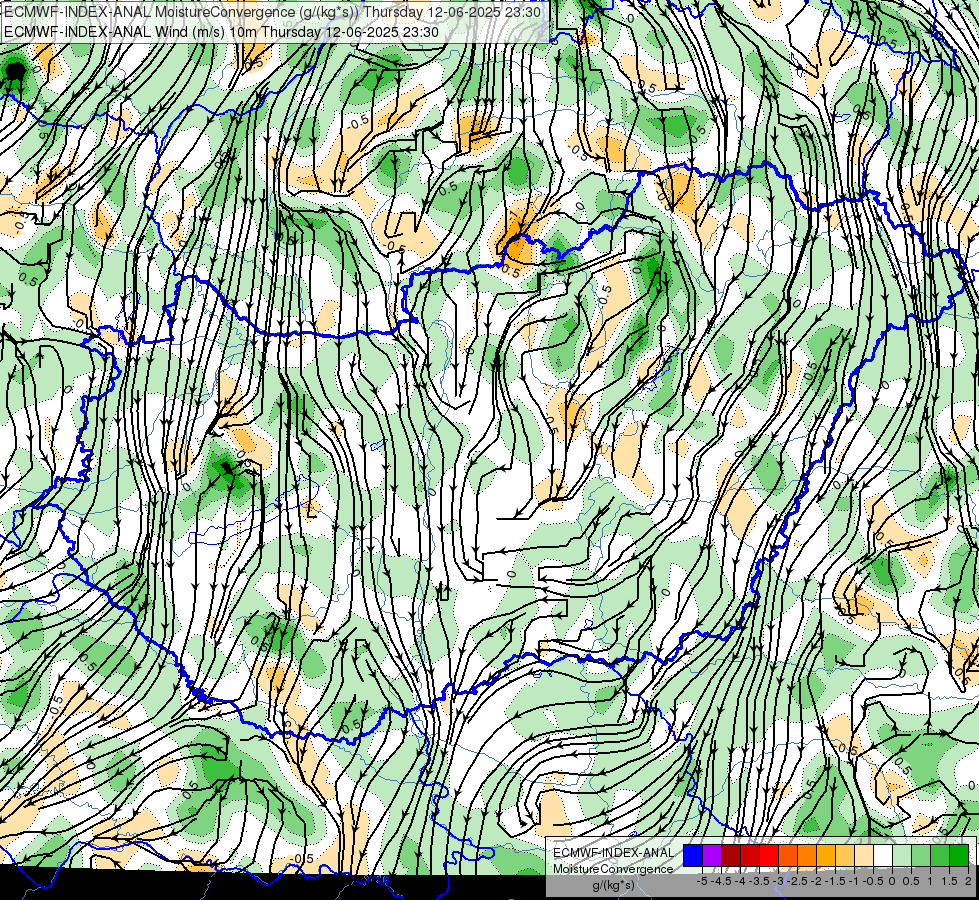Viewport: 979px width, 900px height.
Task: Click the MoistureConvergence title line at top
Action: click(x=273, y=12)
